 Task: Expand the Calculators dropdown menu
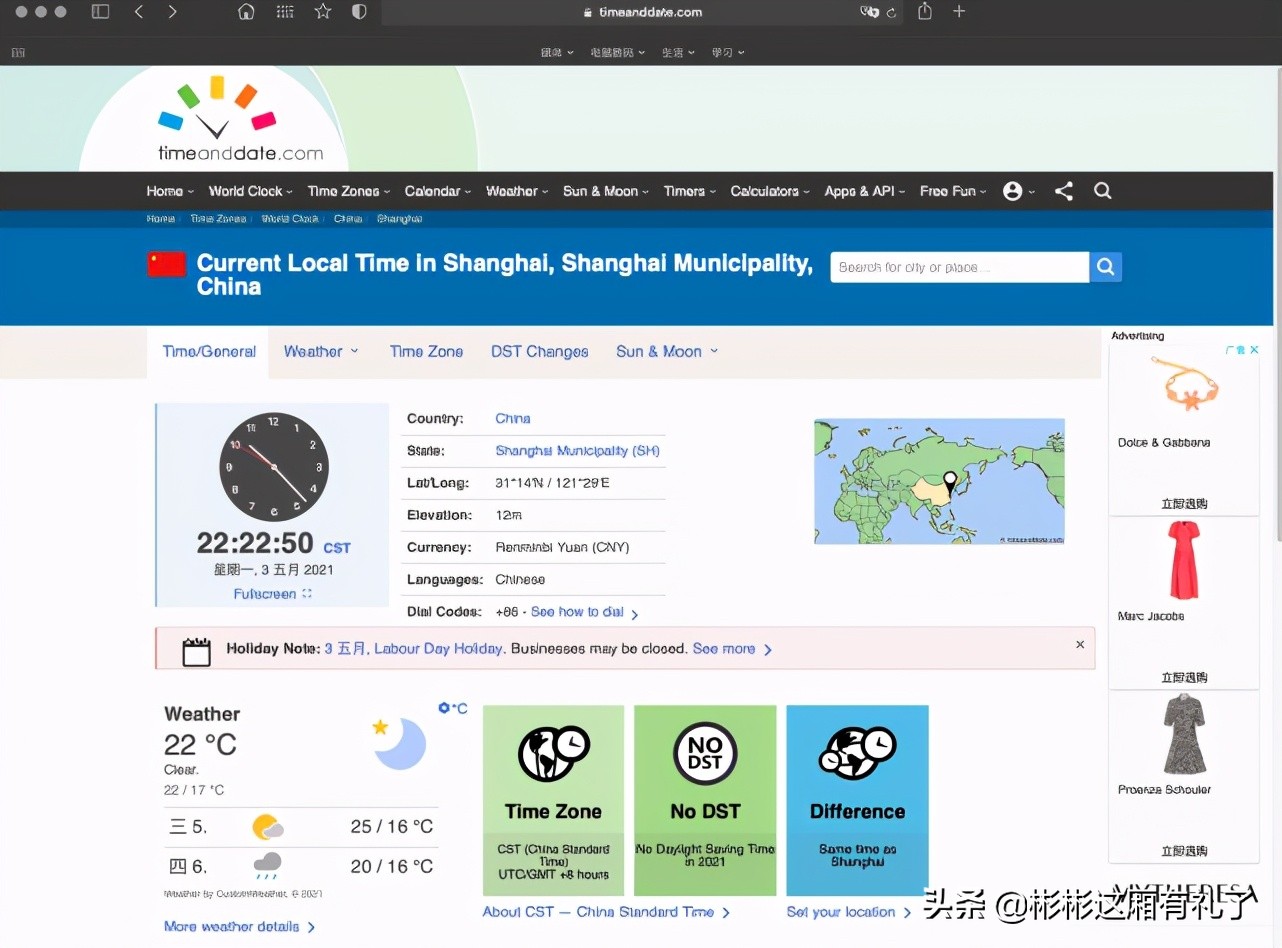[769, 191]
